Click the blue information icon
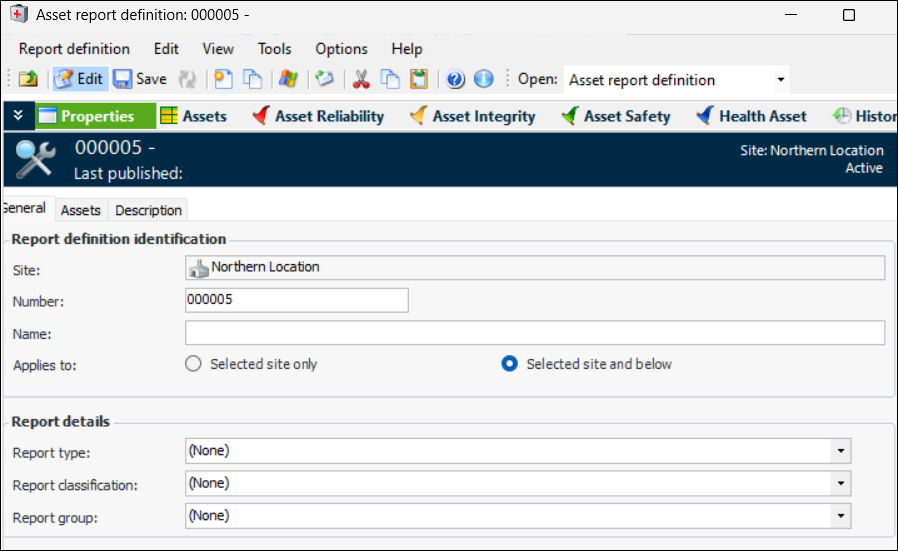 click(483, 79)
